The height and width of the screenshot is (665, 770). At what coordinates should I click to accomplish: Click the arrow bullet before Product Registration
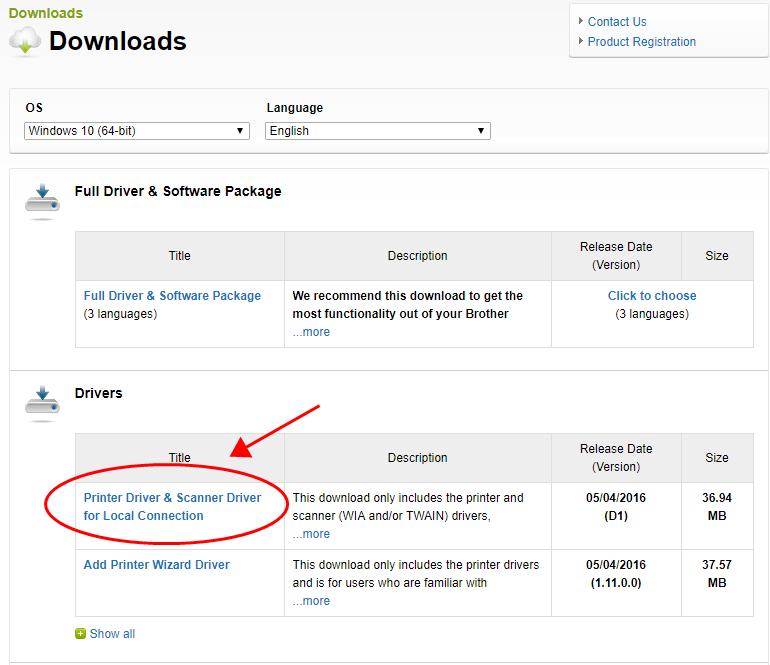pos(580,42)
